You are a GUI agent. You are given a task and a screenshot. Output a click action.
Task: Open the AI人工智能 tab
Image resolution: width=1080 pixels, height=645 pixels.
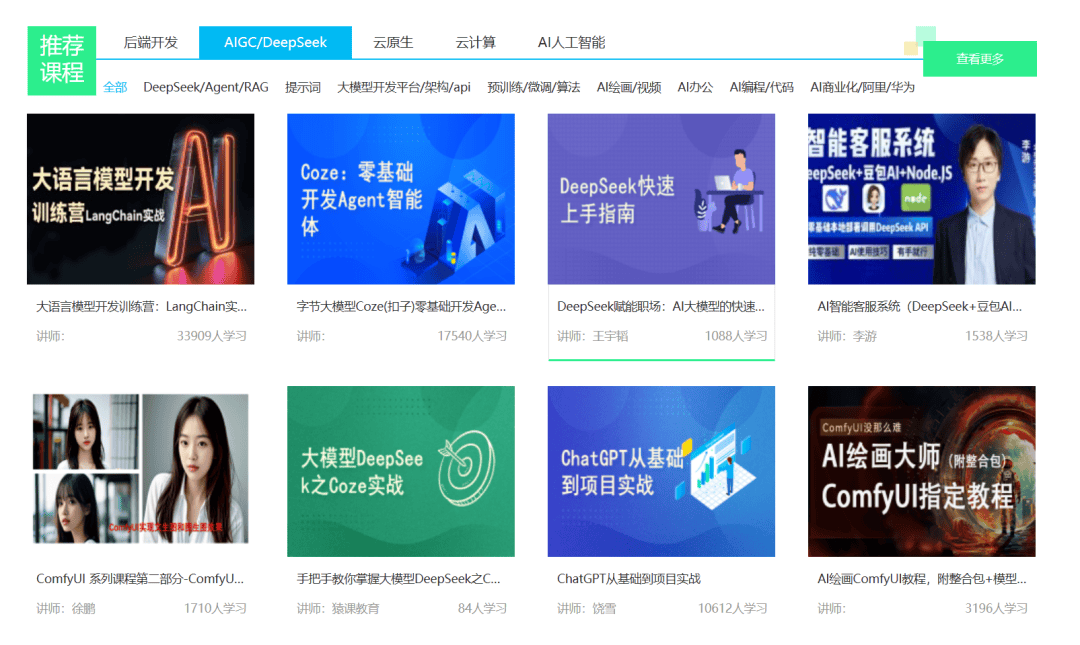572,43
